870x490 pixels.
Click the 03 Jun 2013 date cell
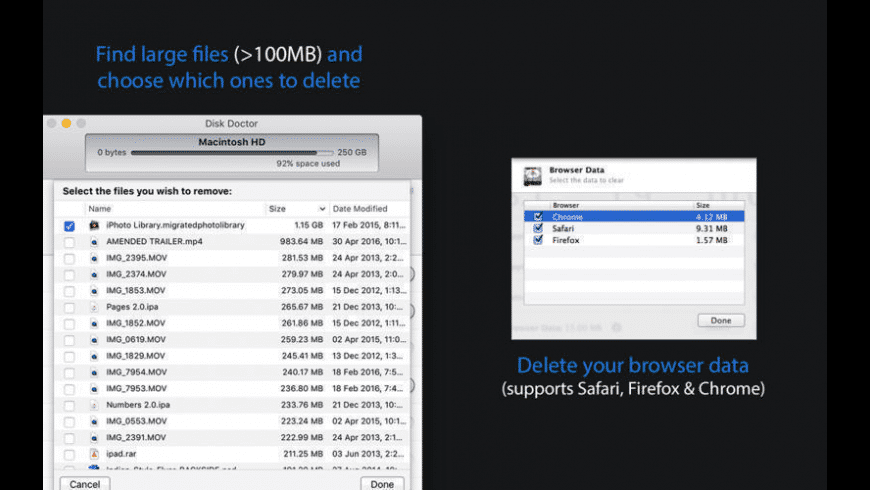tap(368, 454)
